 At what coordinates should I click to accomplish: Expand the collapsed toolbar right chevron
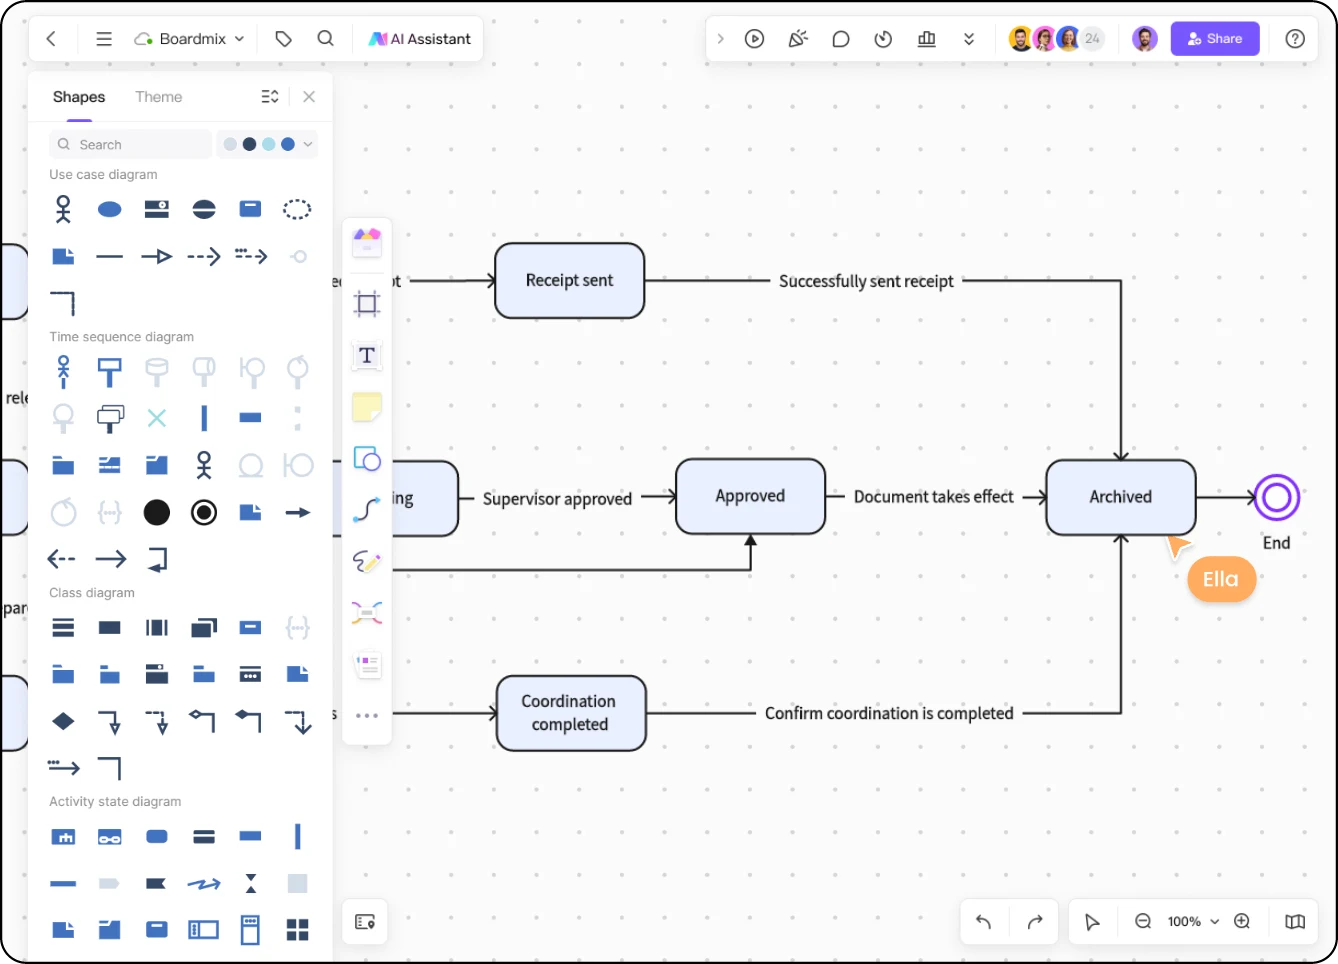720,39
